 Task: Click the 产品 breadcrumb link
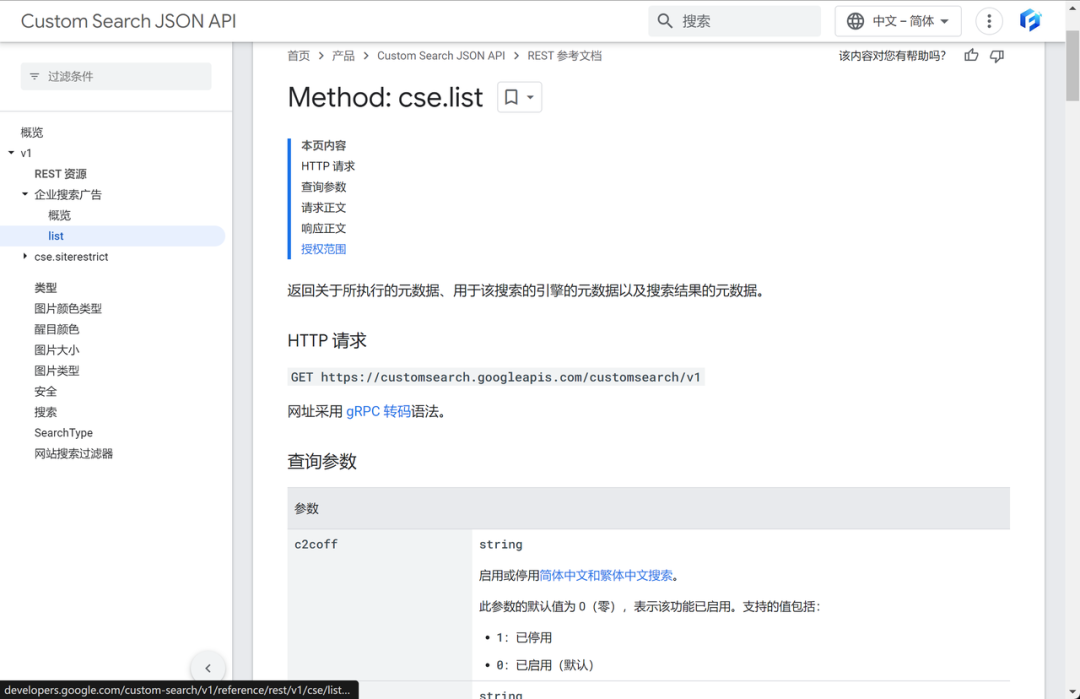pos(343,56)
